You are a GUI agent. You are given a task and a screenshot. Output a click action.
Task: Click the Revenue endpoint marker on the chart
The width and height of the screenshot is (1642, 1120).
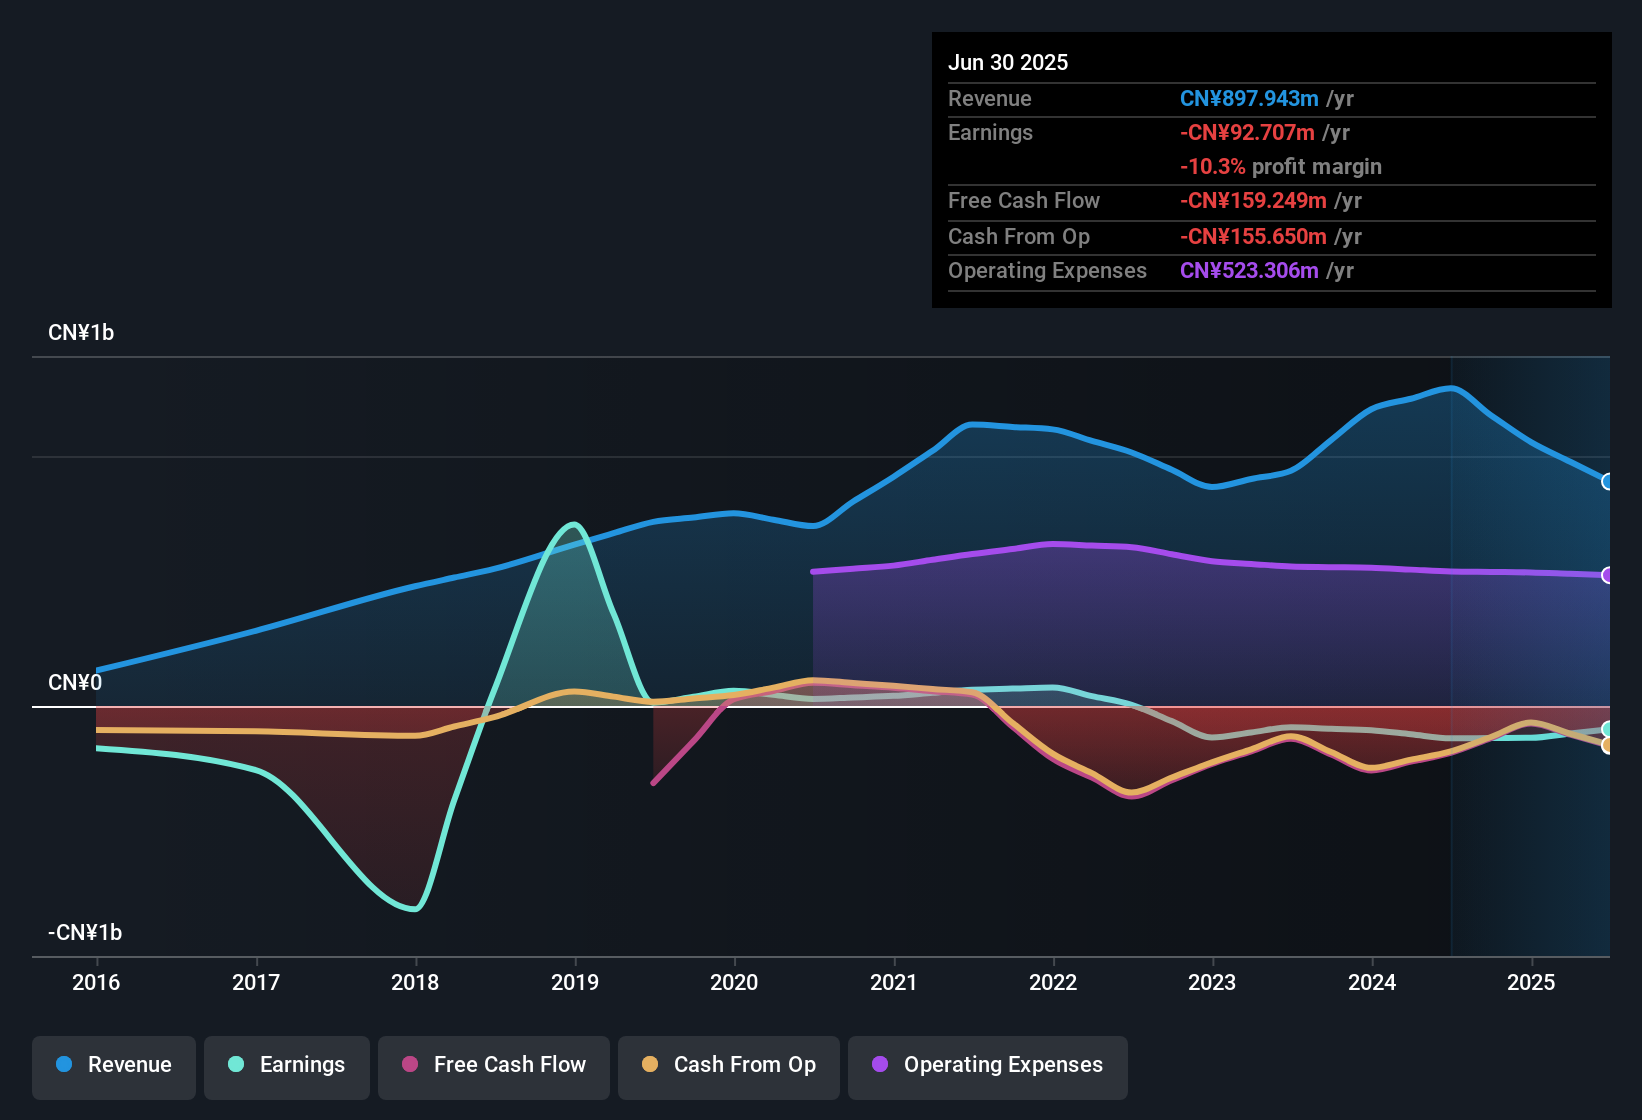[x=1608, y=482]
